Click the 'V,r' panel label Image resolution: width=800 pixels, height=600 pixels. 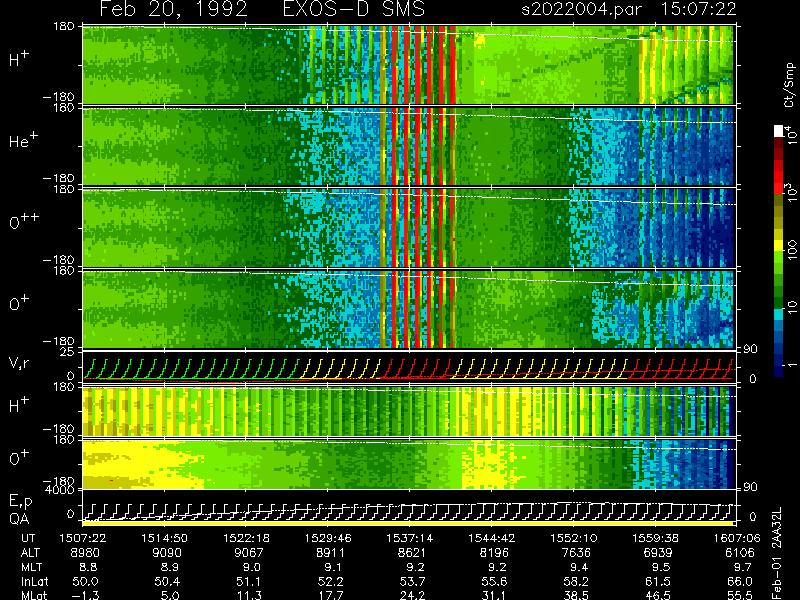19,363
